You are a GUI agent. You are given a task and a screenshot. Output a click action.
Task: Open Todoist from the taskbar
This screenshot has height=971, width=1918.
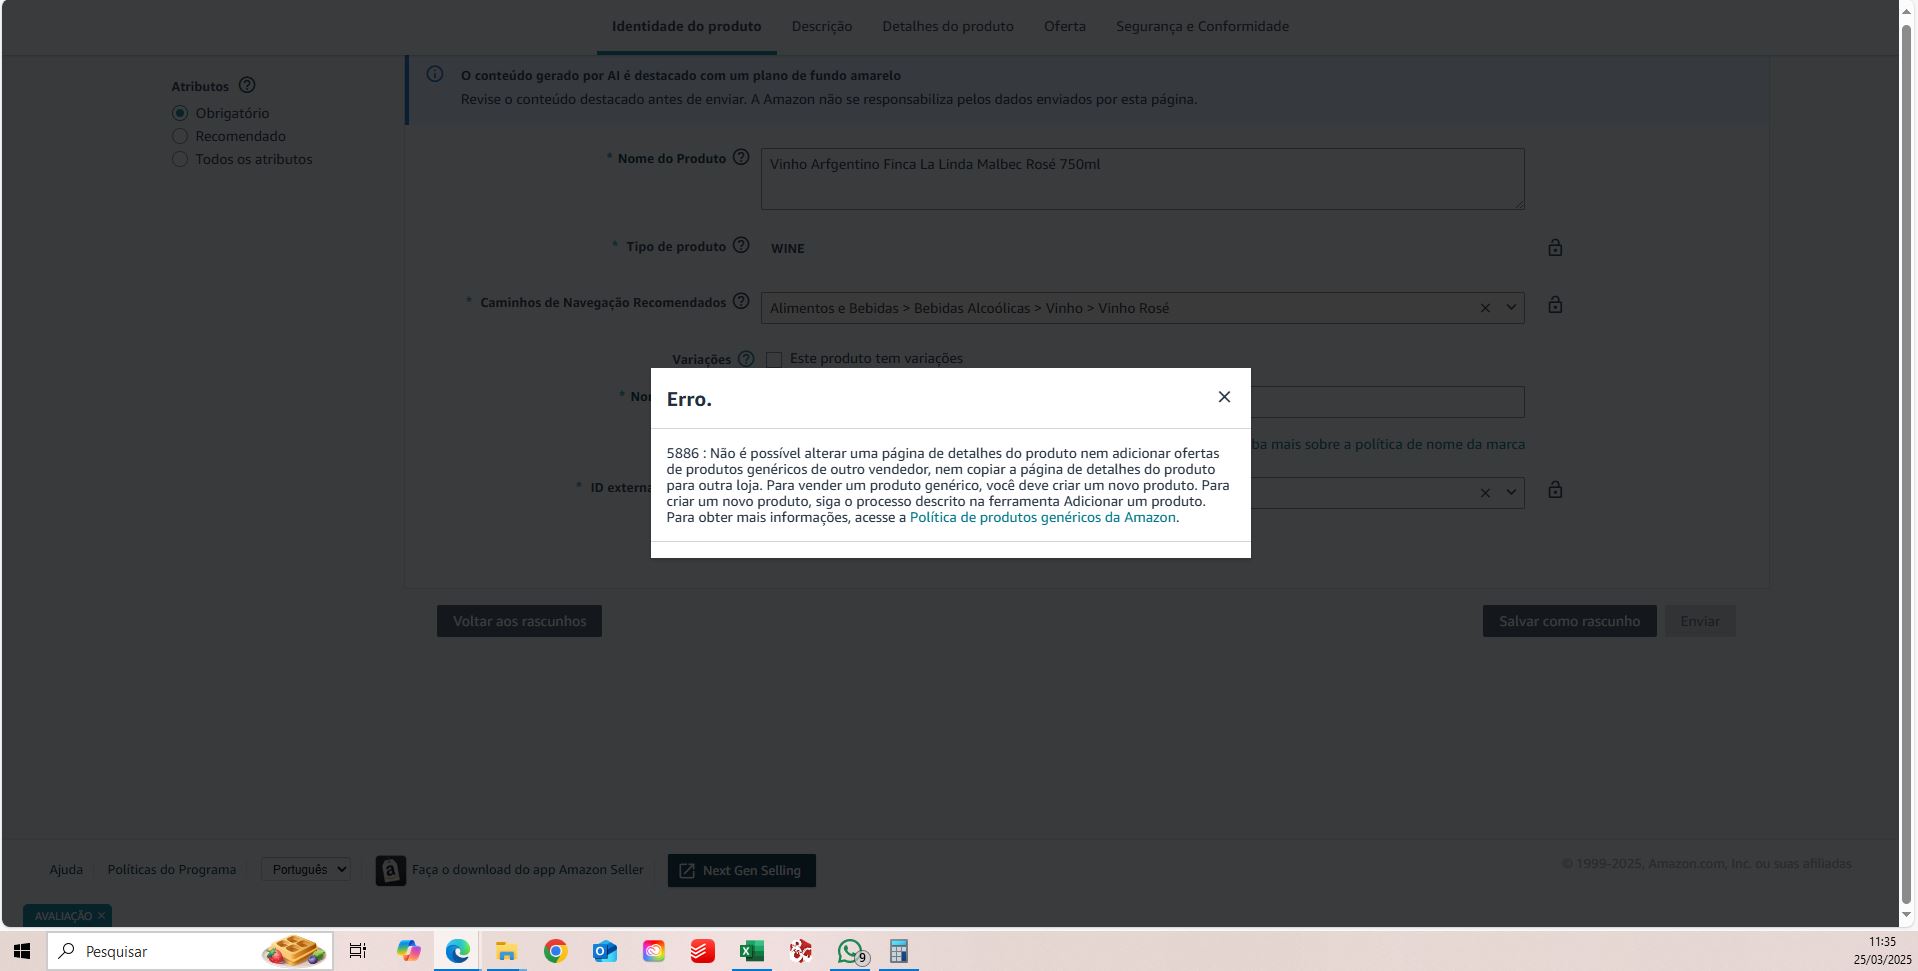pyautogui.click(x=702, y=951)
